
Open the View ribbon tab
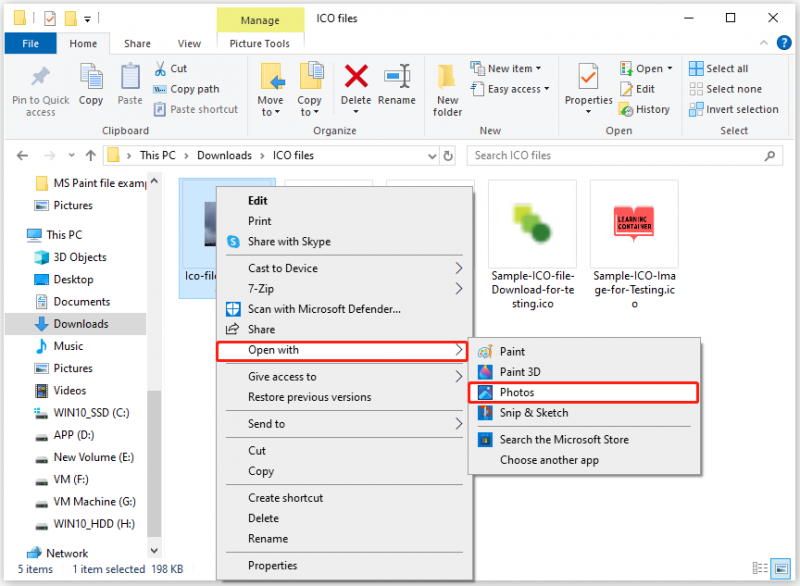[x=189, y=44]
